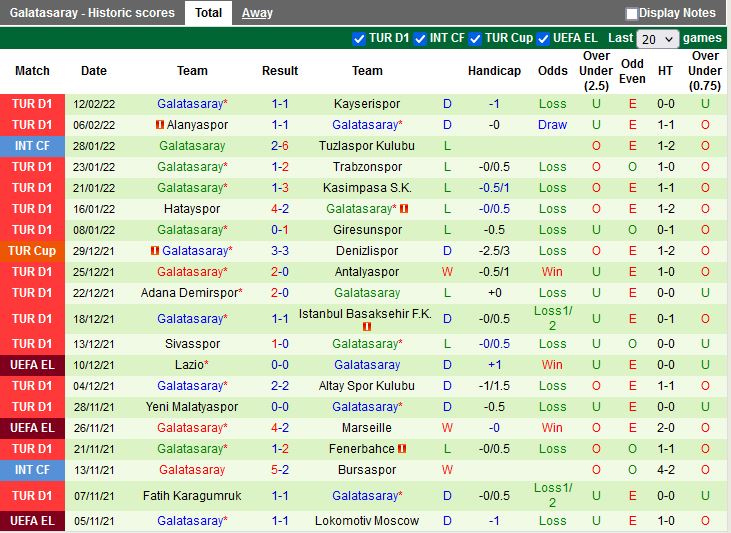Select Marseille team name

click(x=367, y=428)
